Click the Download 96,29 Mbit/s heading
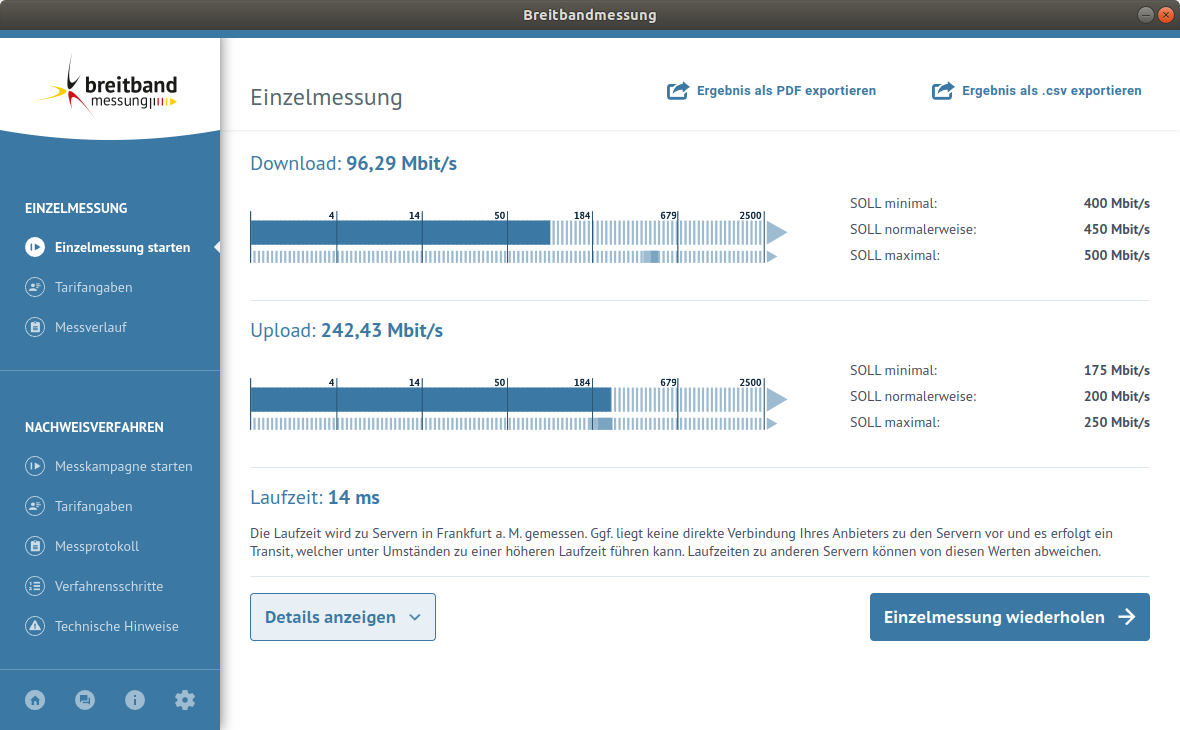Viewport: 1180px width, 730px height. coord(353,163)
